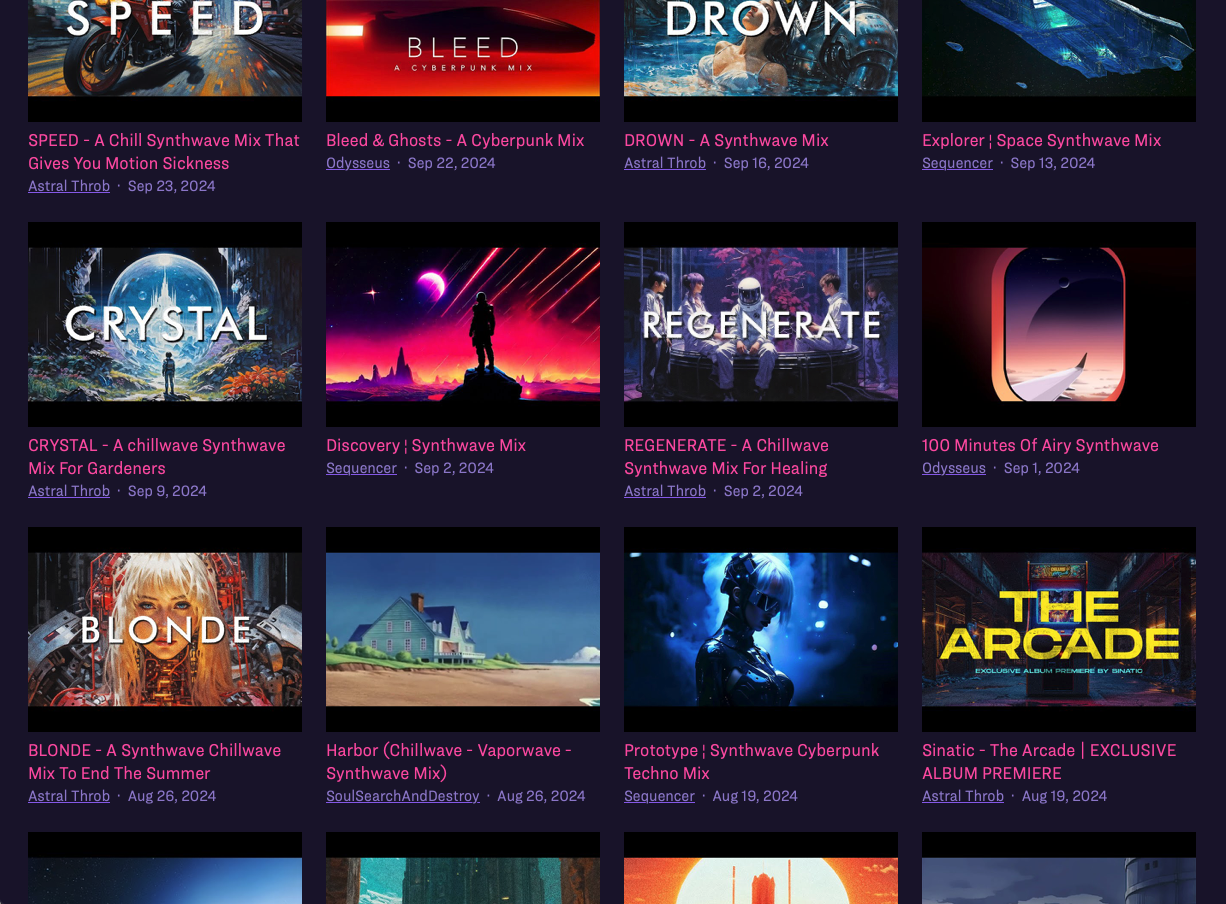Screen dimensions: 1226x904
Task: Visit the Odysseus author profile
Action: [x=358, y=163]
